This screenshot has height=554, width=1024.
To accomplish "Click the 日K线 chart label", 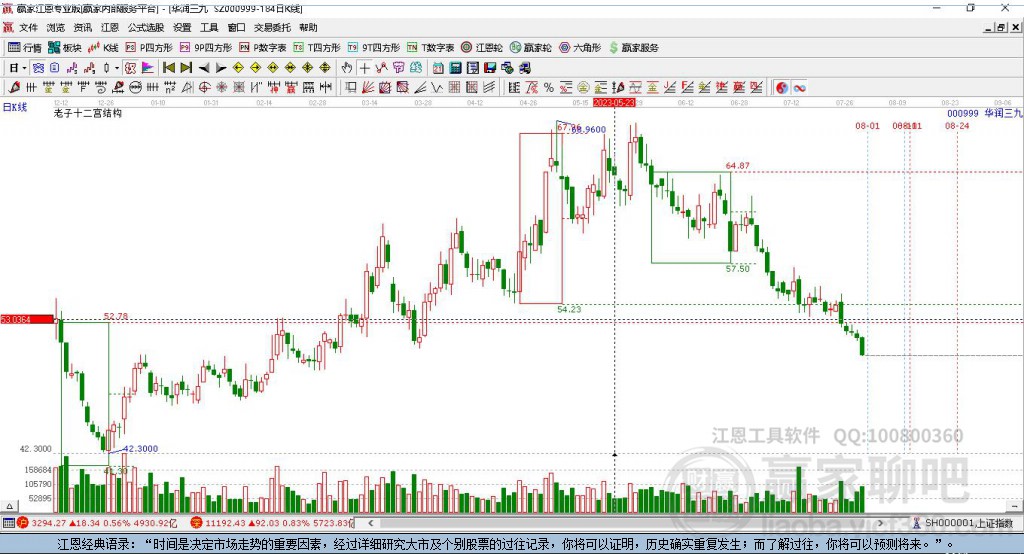I will pos(15,107).
